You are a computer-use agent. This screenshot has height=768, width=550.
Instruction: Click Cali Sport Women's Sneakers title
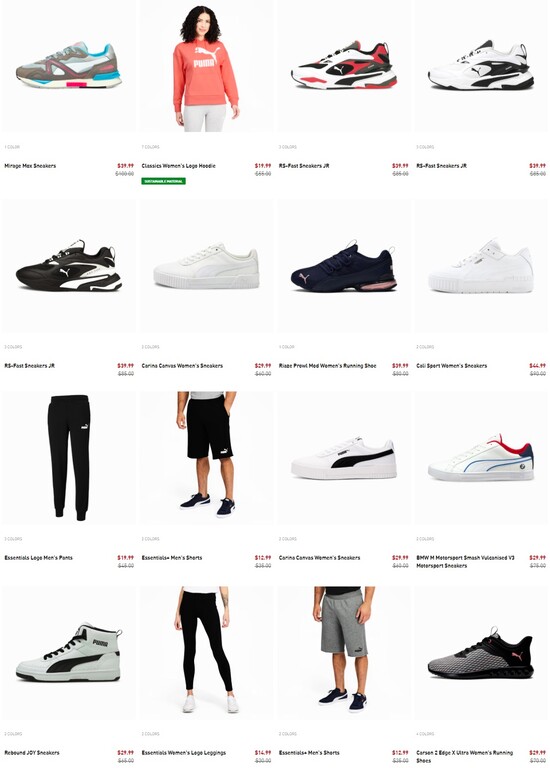tap(452, 366)
